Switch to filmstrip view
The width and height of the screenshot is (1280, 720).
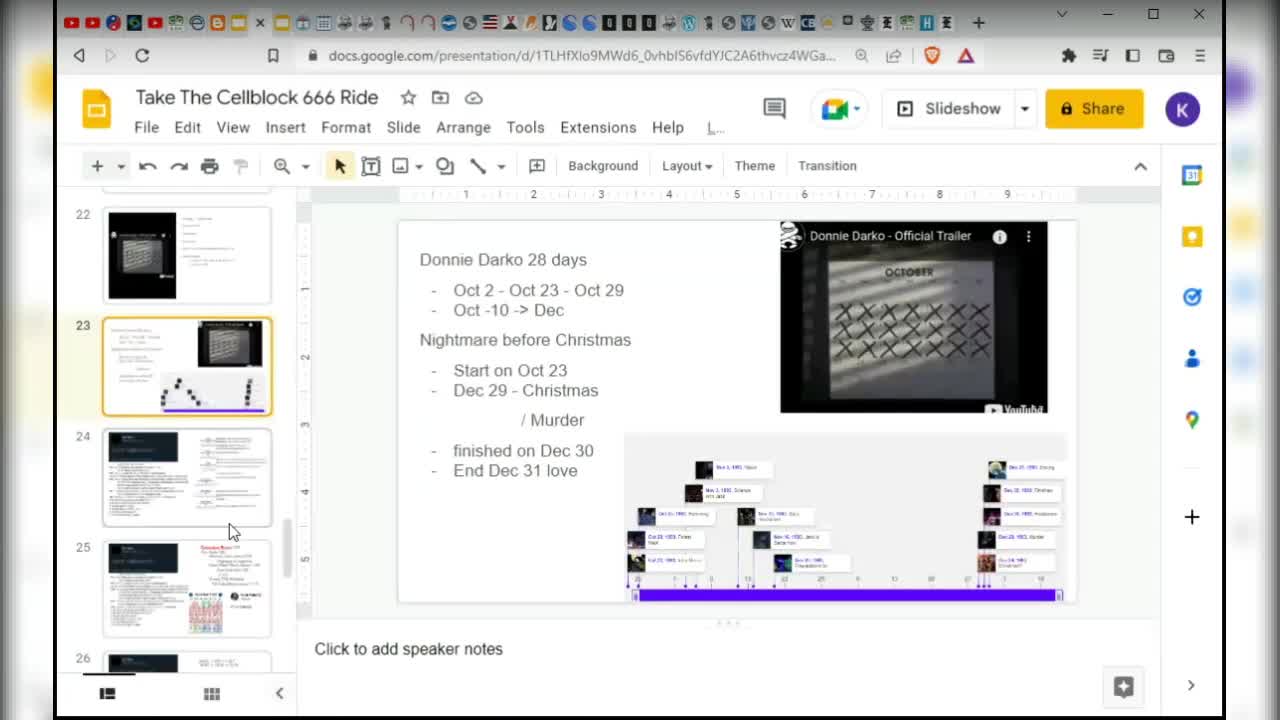[x=108, y=693]
